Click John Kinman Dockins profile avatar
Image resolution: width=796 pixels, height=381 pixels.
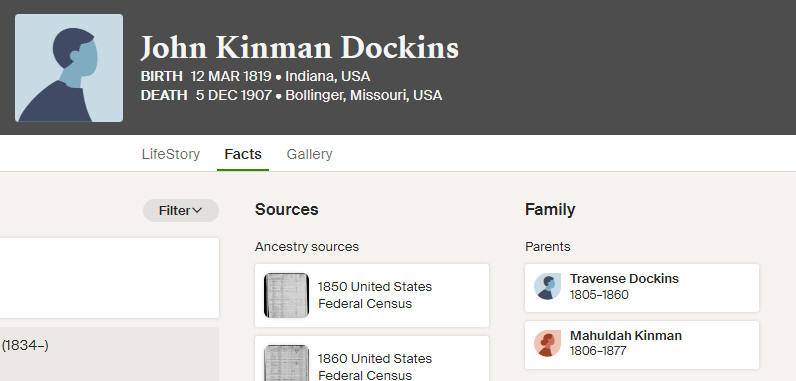pyautogui.click(x=69, y=68)
